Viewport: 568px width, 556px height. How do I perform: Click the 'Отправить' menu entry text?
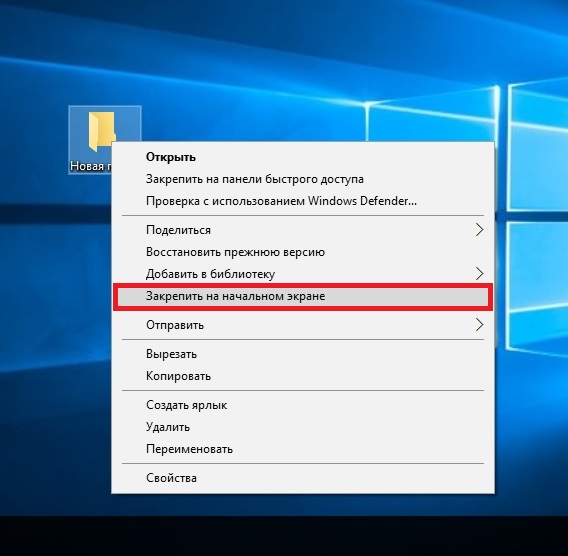coord(175,325)
